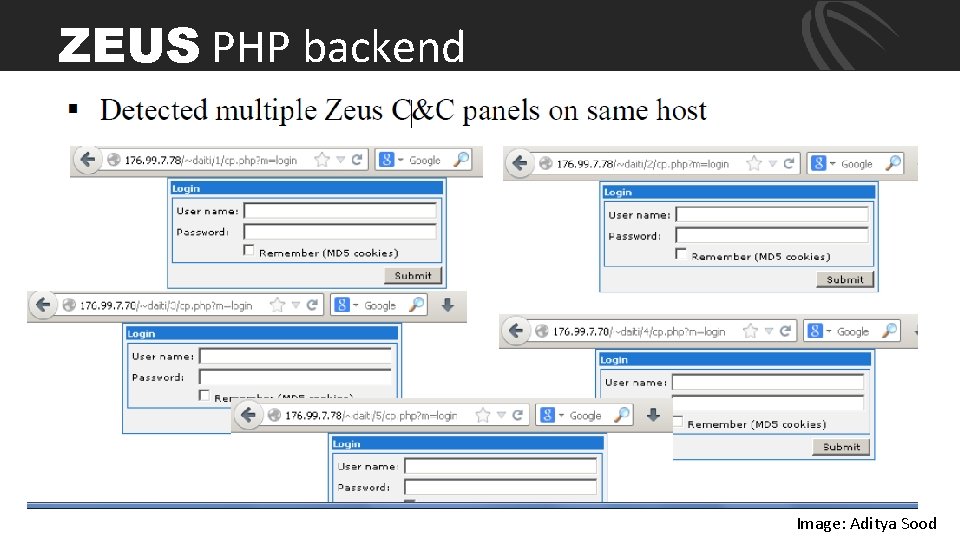Viewport: 960px width, 540px height.
Task: Submit the daiti/2 login form
Action: point(845,279)
